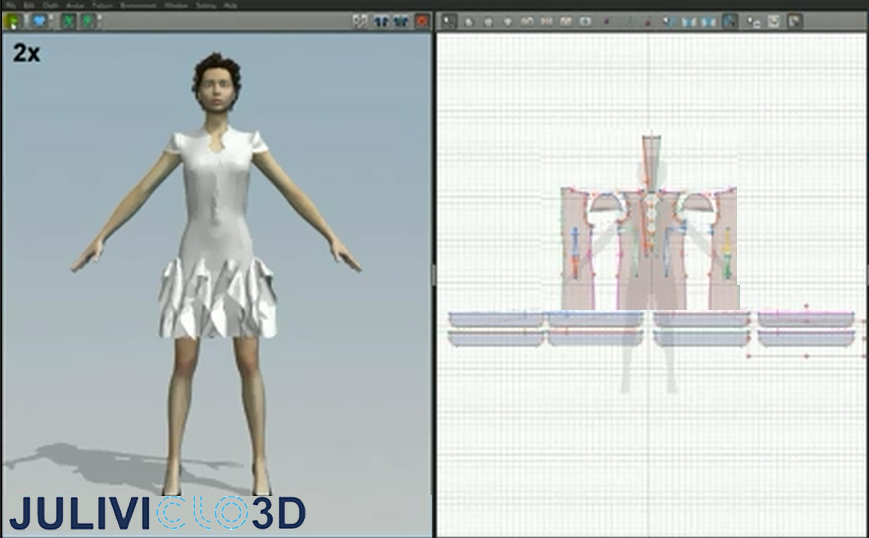
Task: Open the File menu
Action: tap(10, 6)
